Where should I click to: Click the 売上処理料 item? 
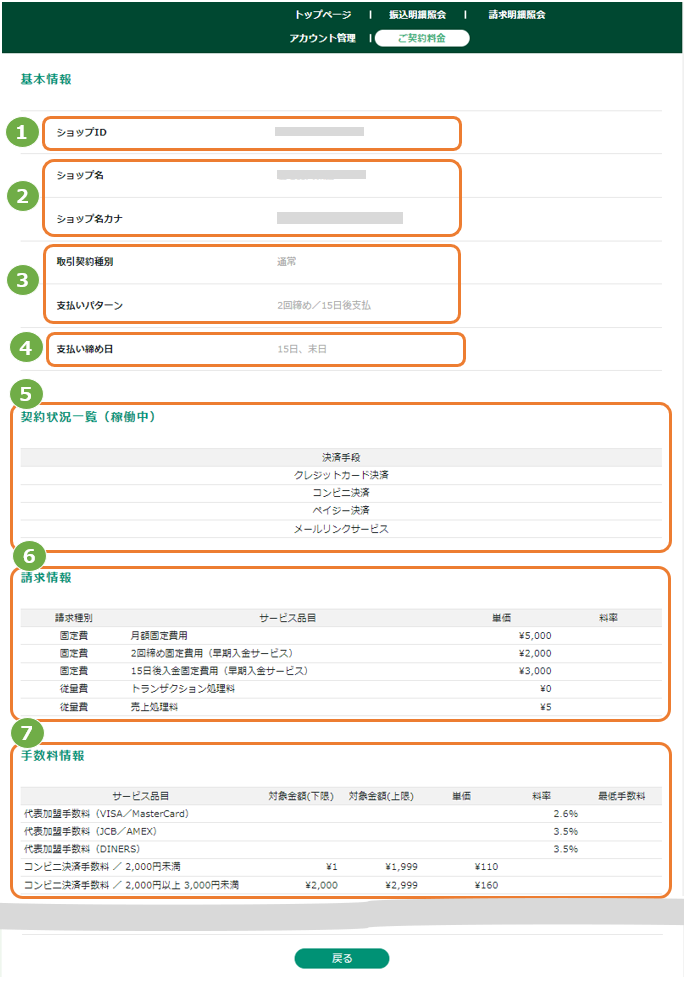click(x=154, y=707)
